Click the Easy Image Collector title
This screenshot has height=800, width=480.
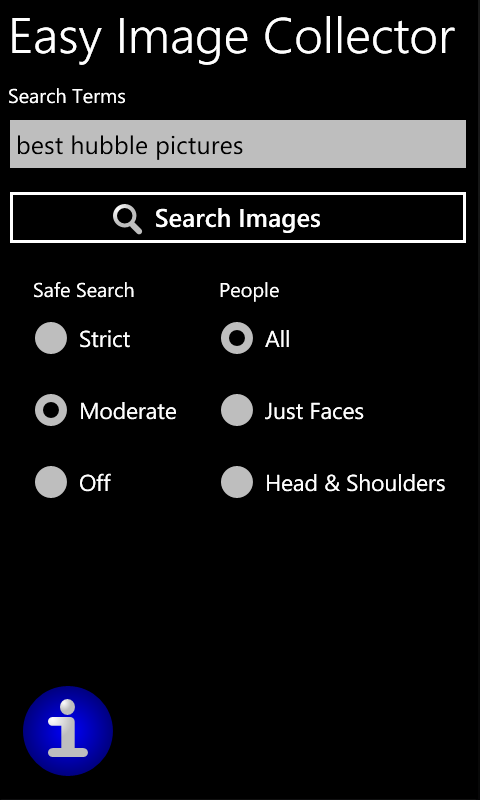tap(232, 38)
